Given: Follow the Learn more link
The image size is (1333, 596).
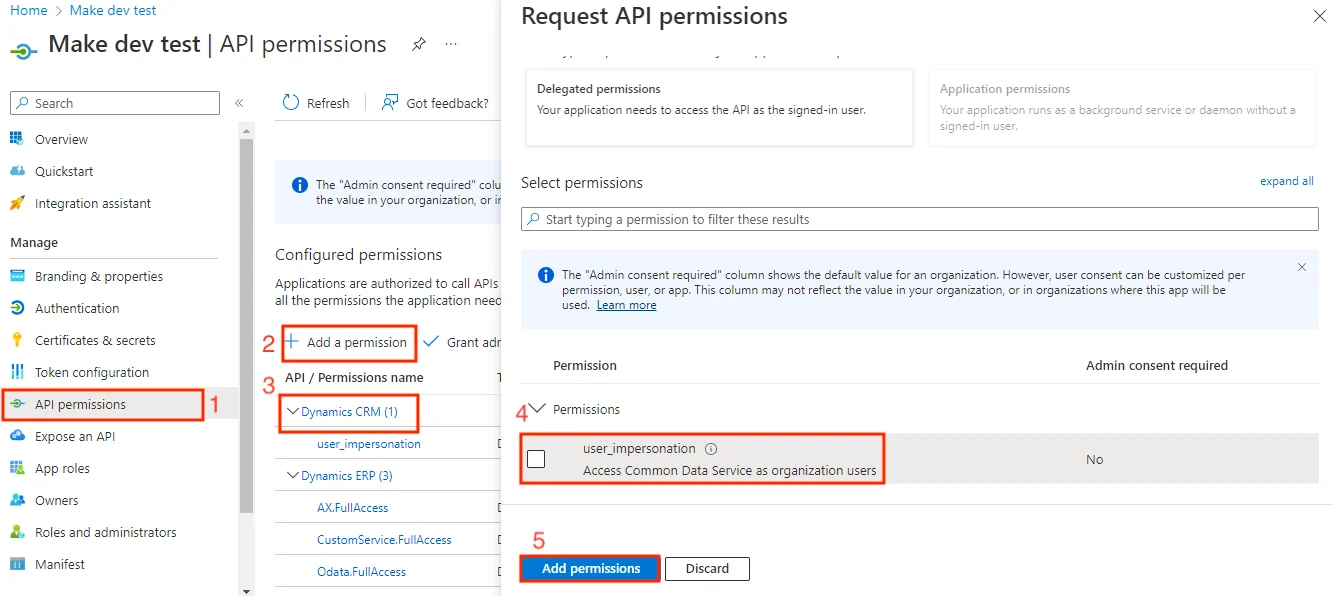Looking at the screenshot, I should pos(627,305).
